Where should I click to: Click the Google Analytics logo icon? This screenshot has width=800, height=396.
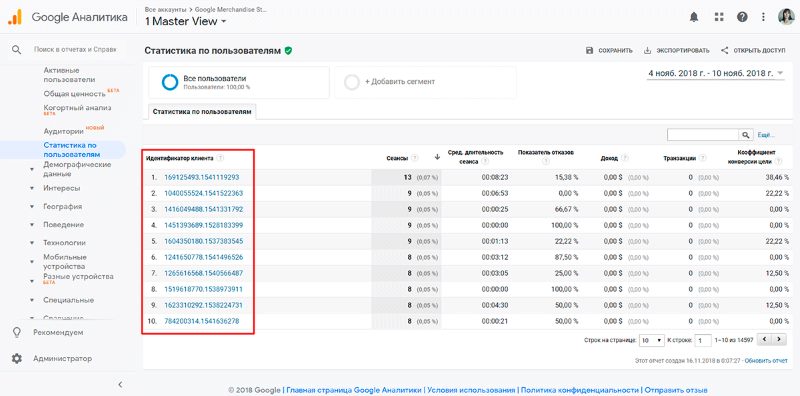click(x=14, y=17)
